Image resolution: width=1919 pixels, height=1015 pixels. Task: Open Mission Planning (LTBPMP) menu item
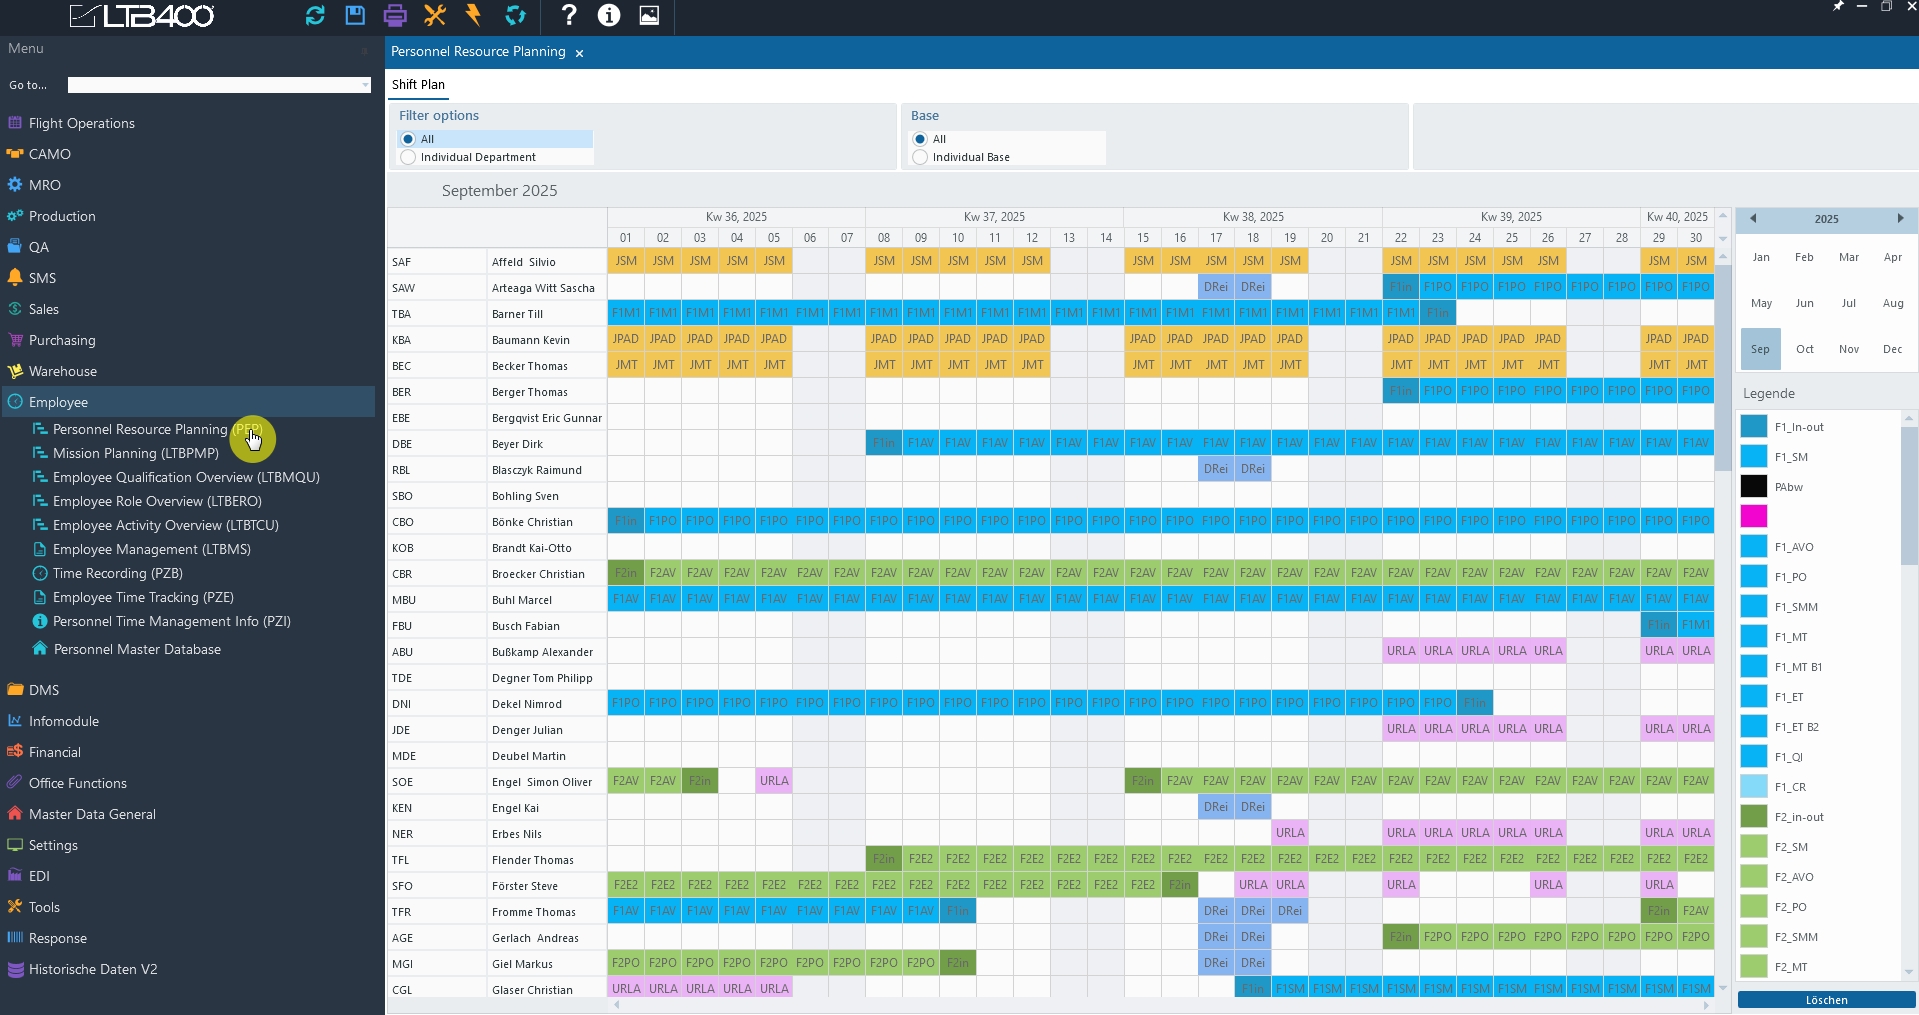tap(135, 453)
